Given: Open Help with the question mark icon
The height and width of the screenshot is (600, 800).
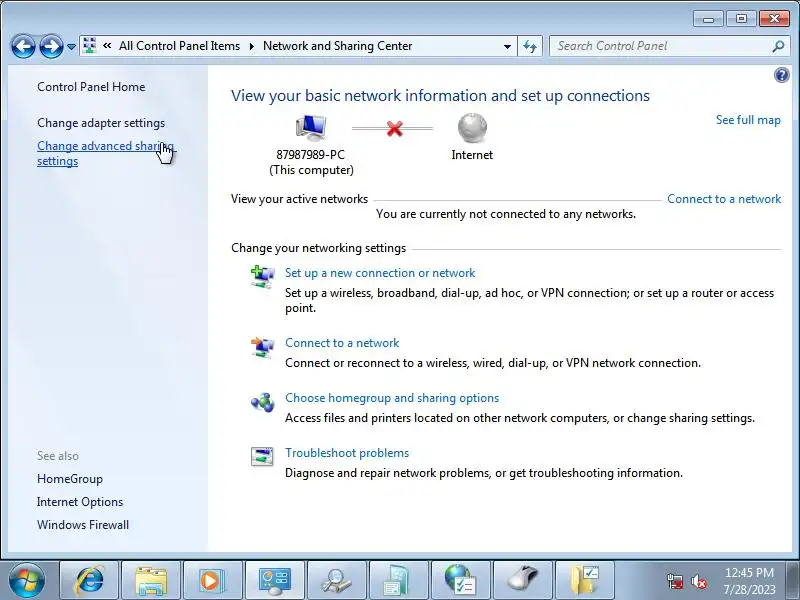Looking at the screenshot, I should (781, 76).
